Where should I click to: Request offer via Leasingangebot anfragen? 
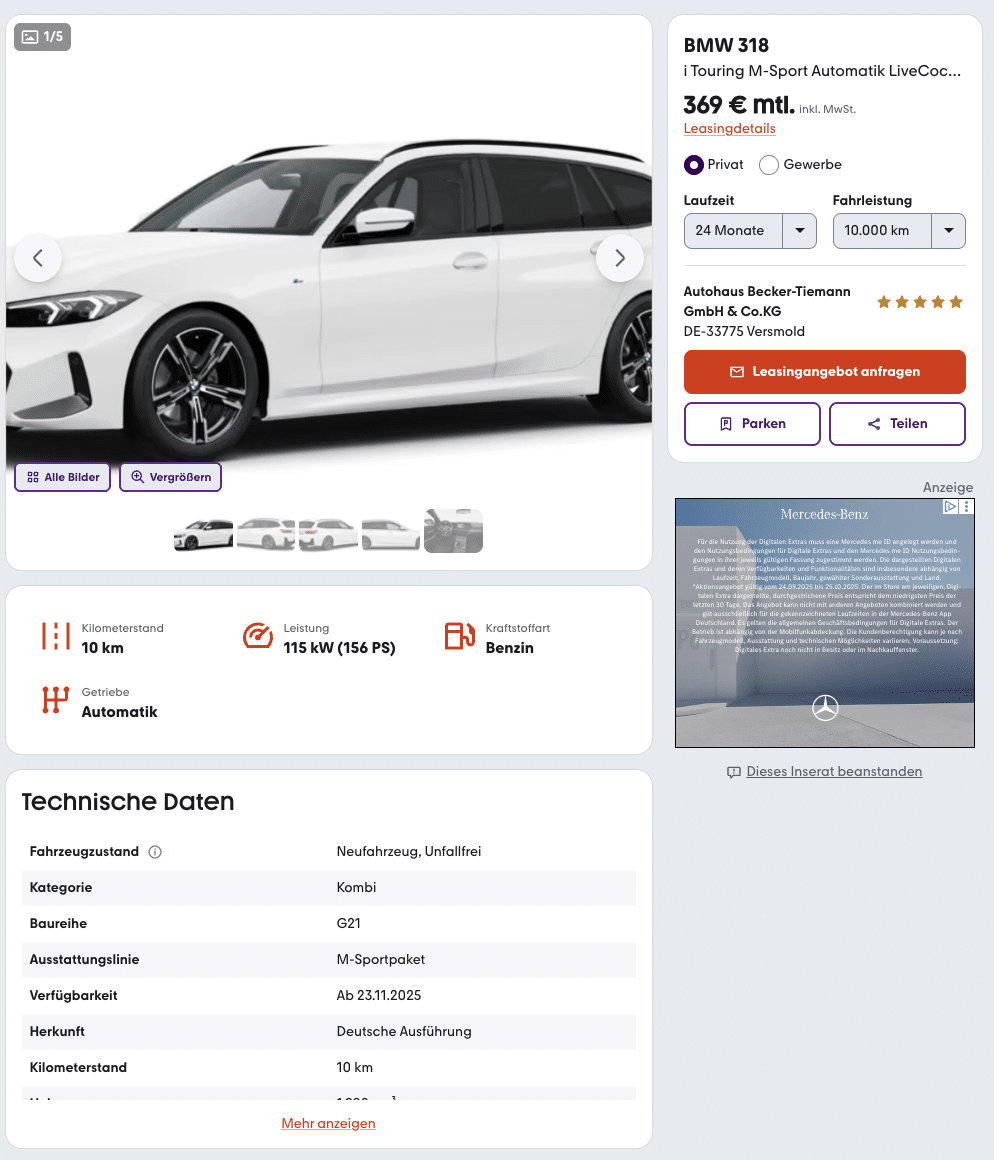pyautogui.click(x=825, y=371)
